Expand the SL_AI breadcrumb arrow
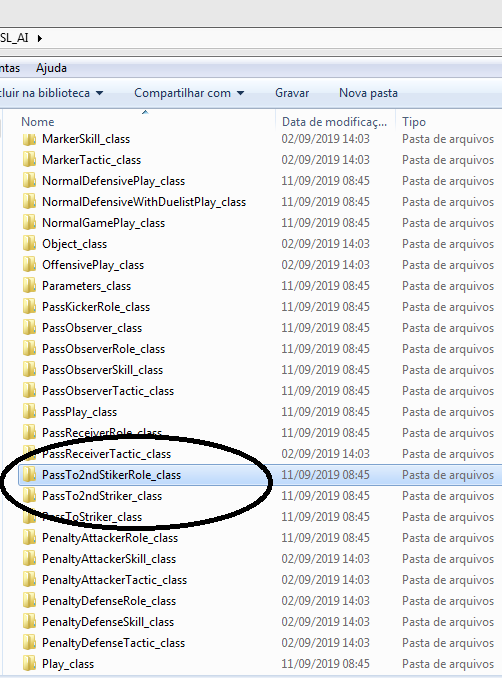This screenshot has width=502, height=678. [x=40, y=38]
